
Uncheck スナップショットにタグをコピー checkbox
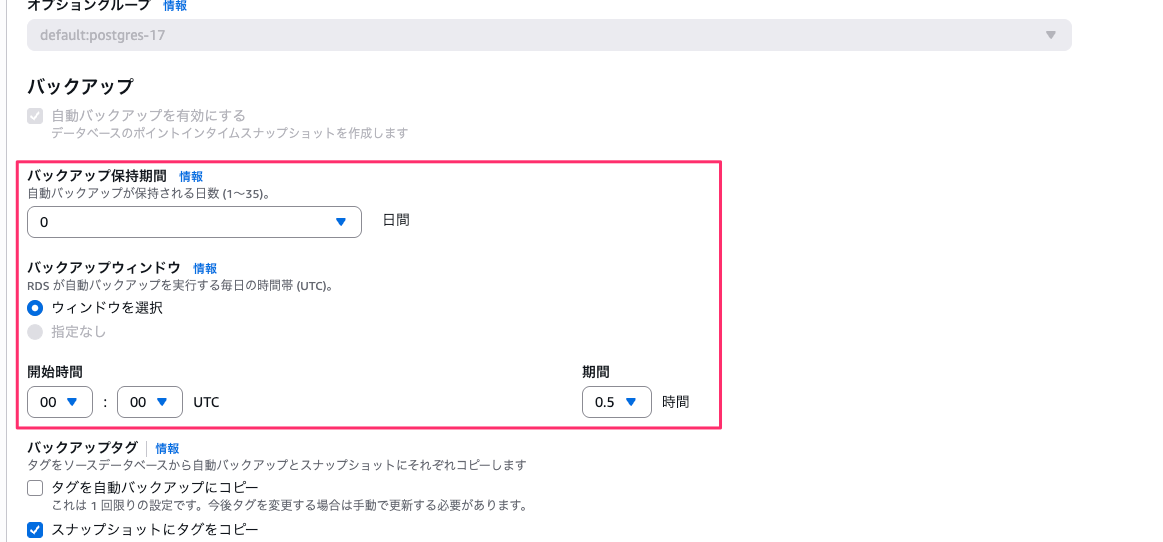[35, 530]
